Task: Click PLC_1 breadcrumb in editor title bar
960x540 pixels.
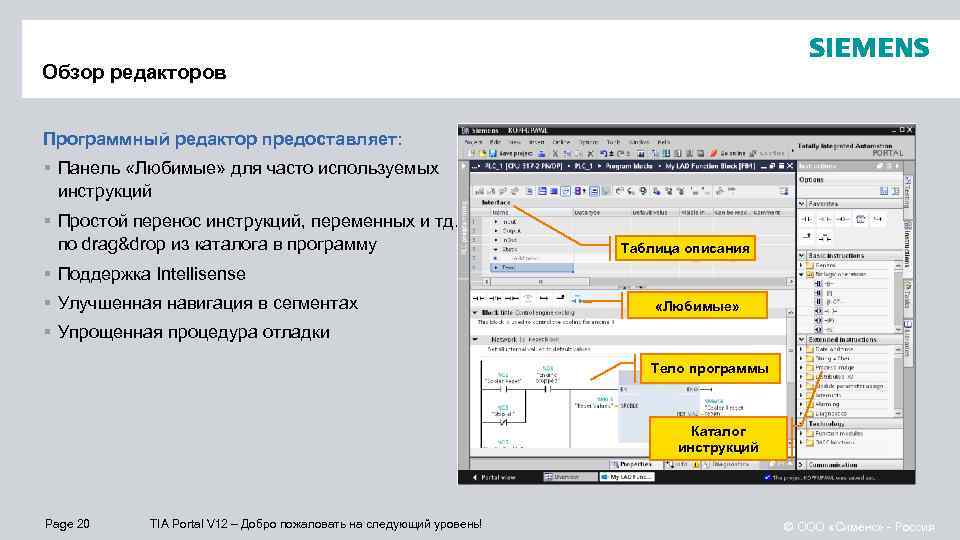Action: click(x=583, y=167)
